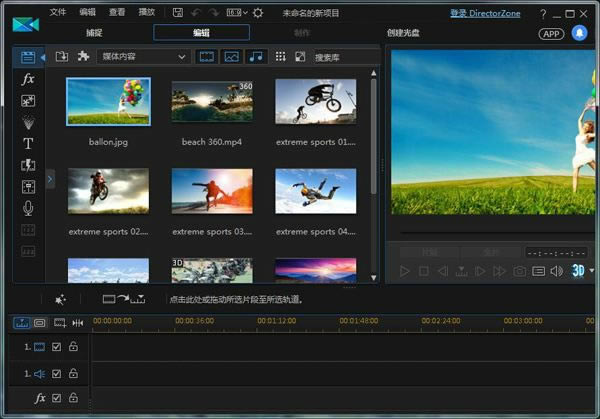The image size is (600, 419).
Task: Lock the fx effect track
Action: pos(73,398)
